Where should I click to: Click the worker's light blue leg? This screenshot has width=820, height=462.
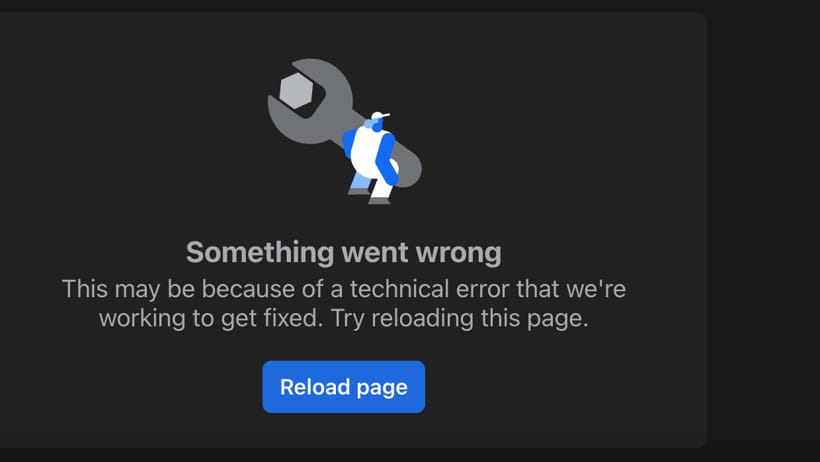pyautogui.click(x=361, y=182)
